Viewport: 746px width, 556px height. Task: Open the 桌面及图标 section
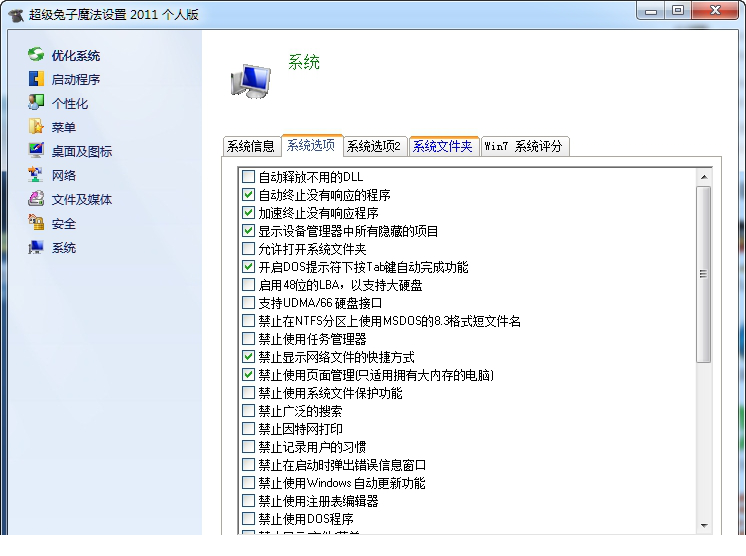tap(82, 151)
